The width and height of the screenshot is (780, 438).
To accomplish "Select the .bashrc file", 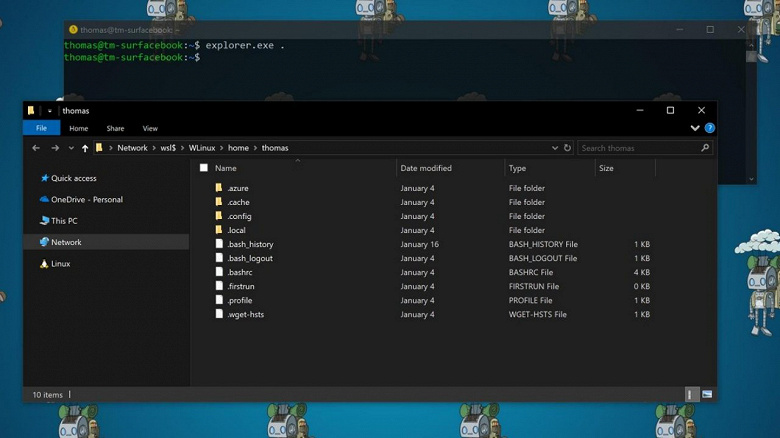I will pyautogui.click(x=238, y=272).
